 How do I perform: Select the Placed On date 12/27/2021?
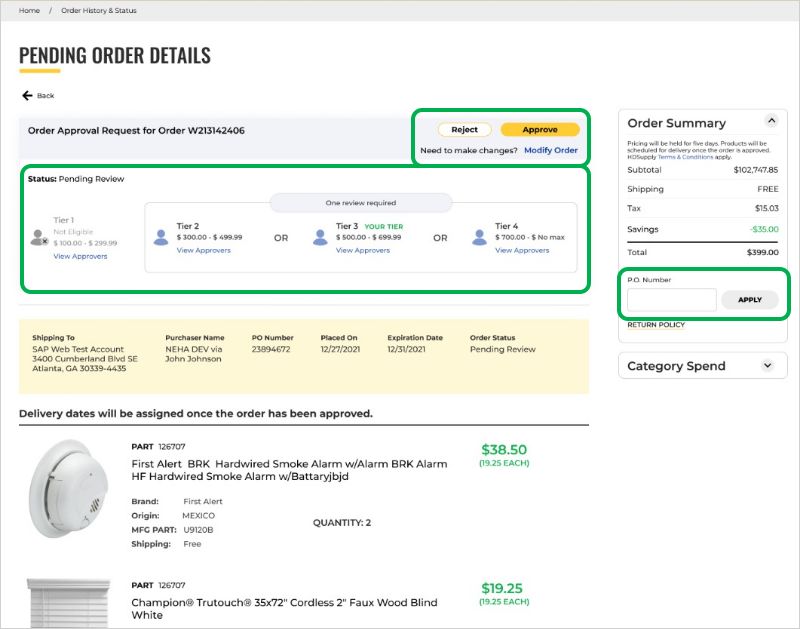click(x=340, y=349)
